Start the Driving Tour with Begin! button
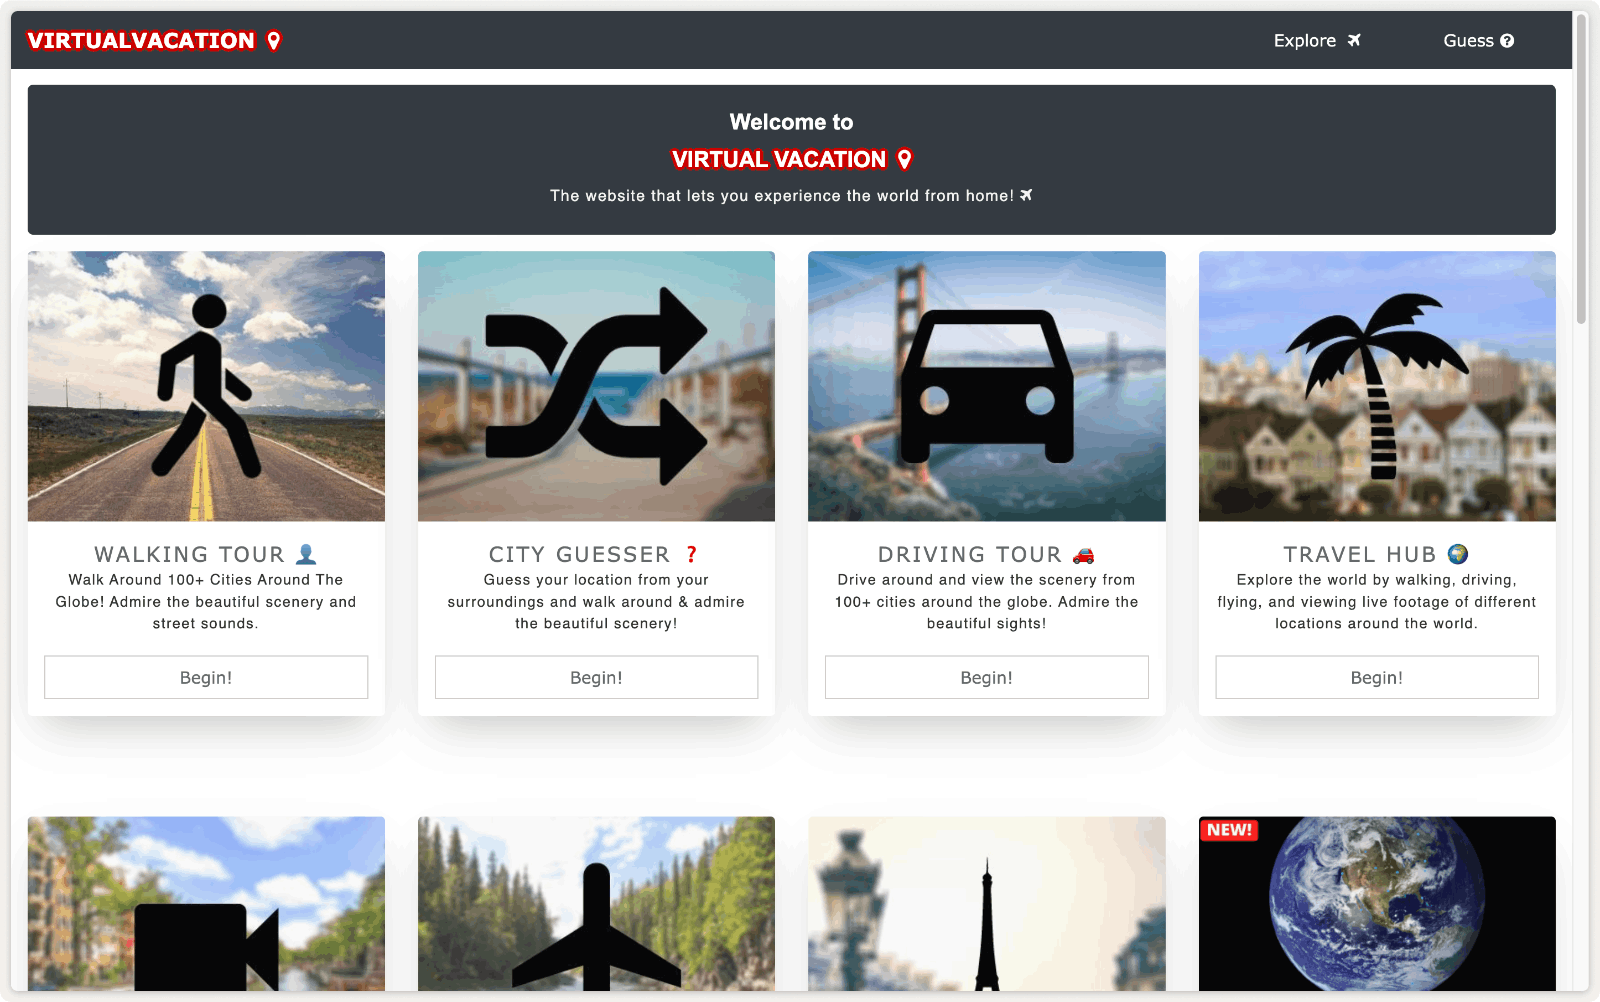 click(x=986, y=677)
